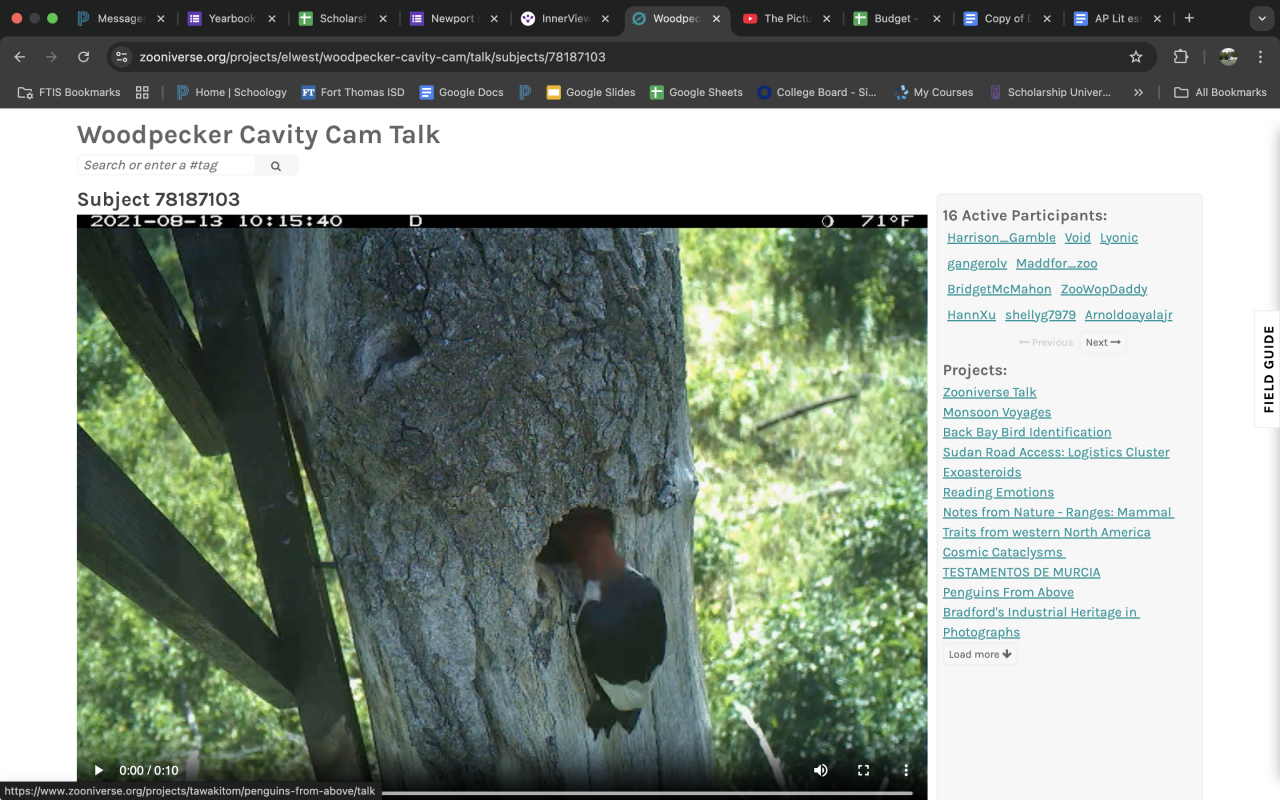Open the Scholarship Univer... bookmark
The height and width of the screenshot is (800, 1280).
click(x=1050, y=92)
